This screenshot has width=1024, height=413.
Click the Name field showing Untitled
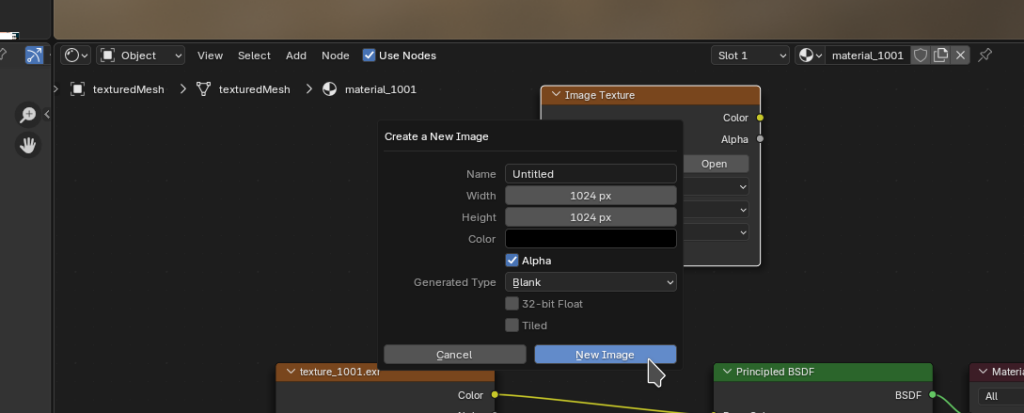click(x=590, y=174)
